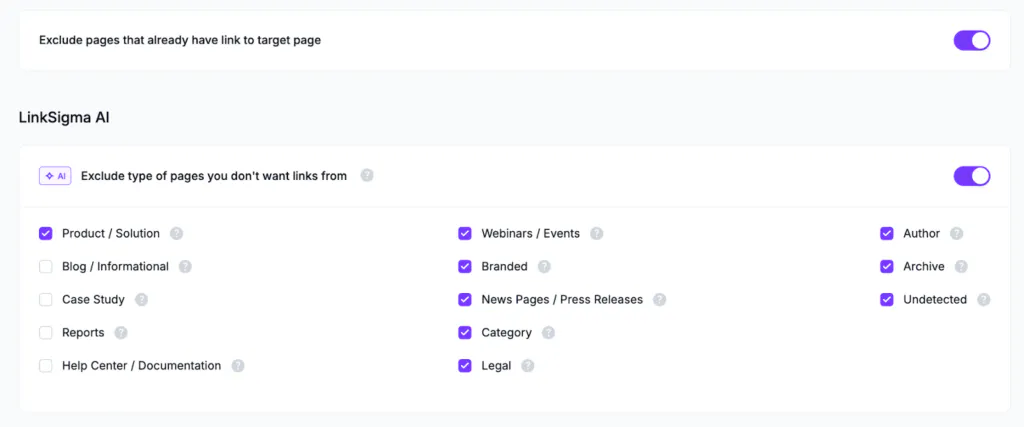Click help icon next to Webinars / Events

coord(597,234)
